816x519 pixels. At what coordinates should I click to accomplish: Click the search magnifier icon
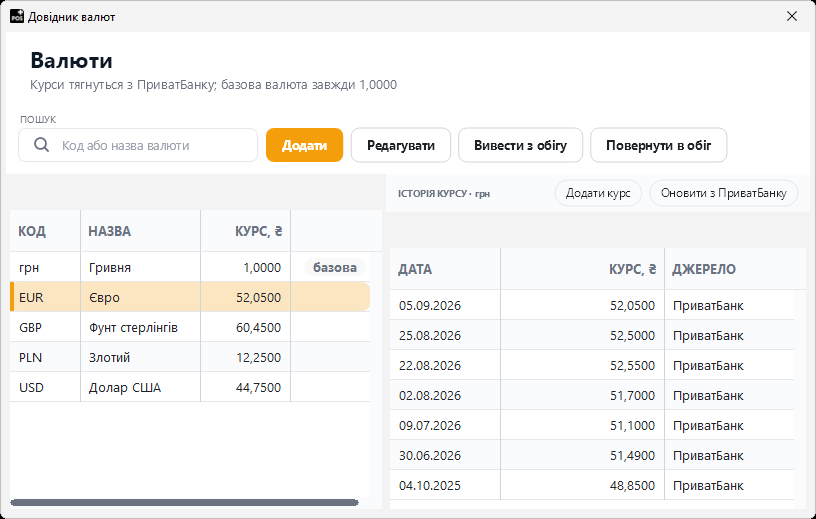point(42,145)
